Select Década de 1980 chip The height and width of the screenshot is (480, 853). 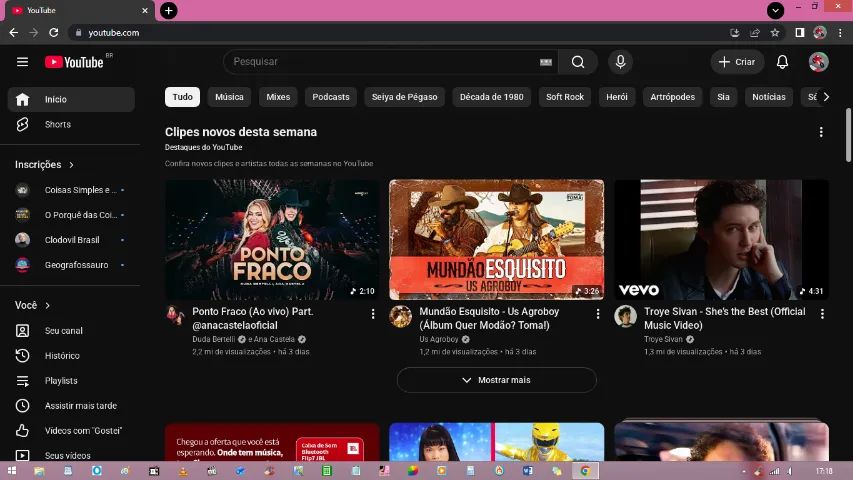click(x=491, y=97)
